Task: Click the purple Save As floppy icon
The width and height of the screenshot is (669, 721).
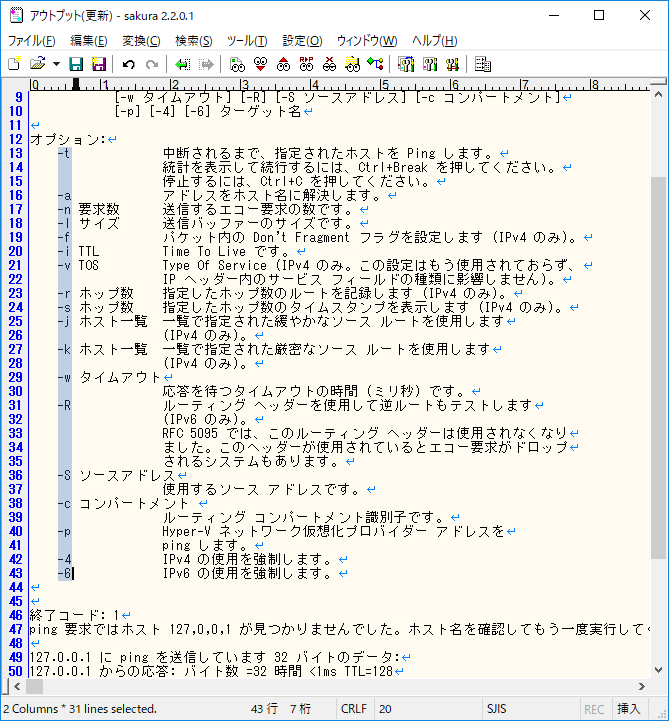Action: point(99,64)
